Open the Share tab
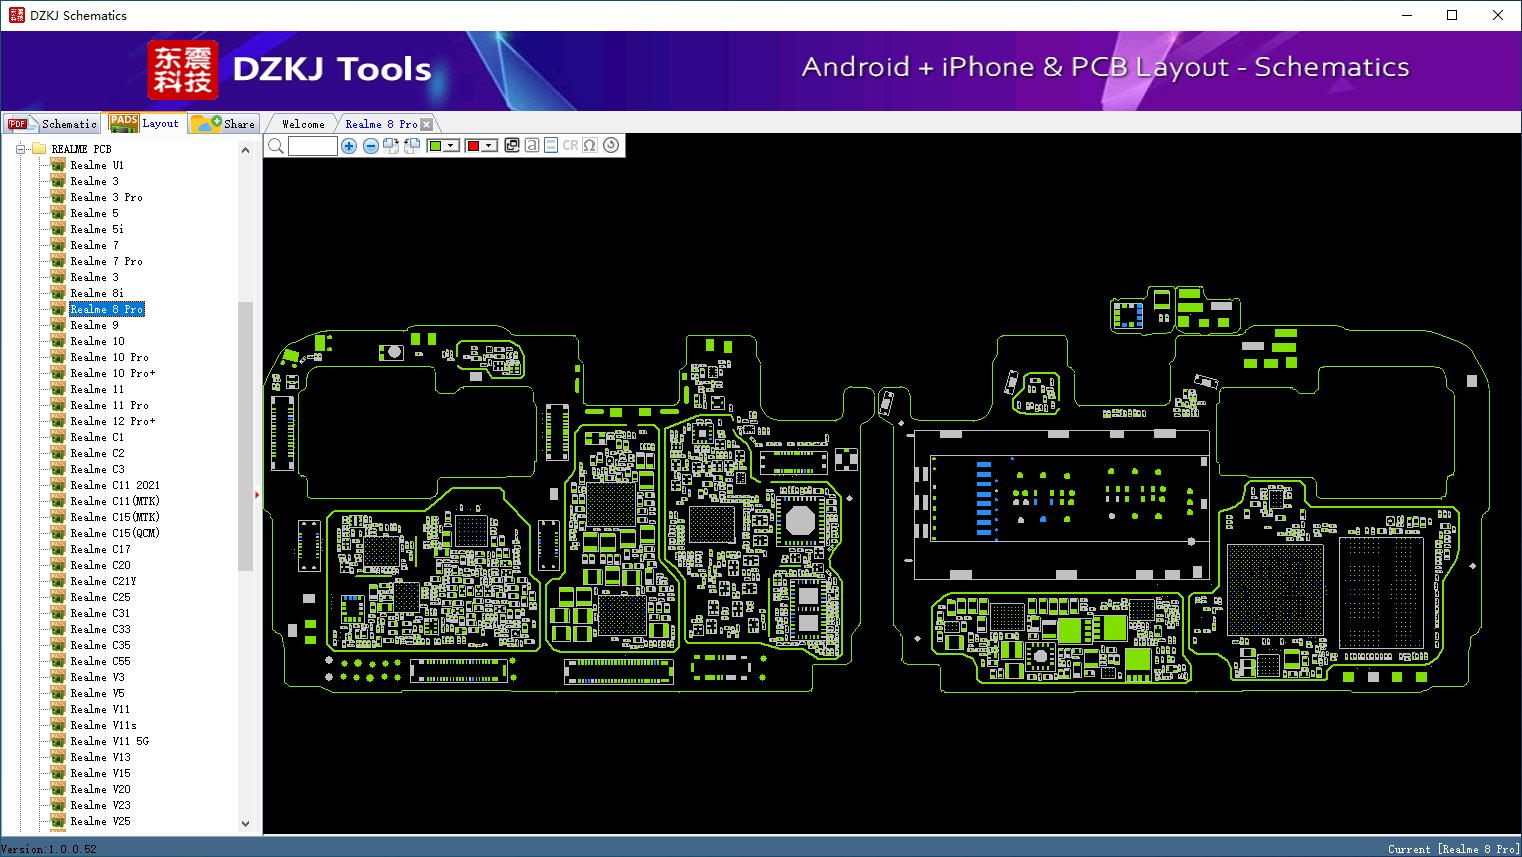The image size is (1522, 857). [x=224, y=124]
